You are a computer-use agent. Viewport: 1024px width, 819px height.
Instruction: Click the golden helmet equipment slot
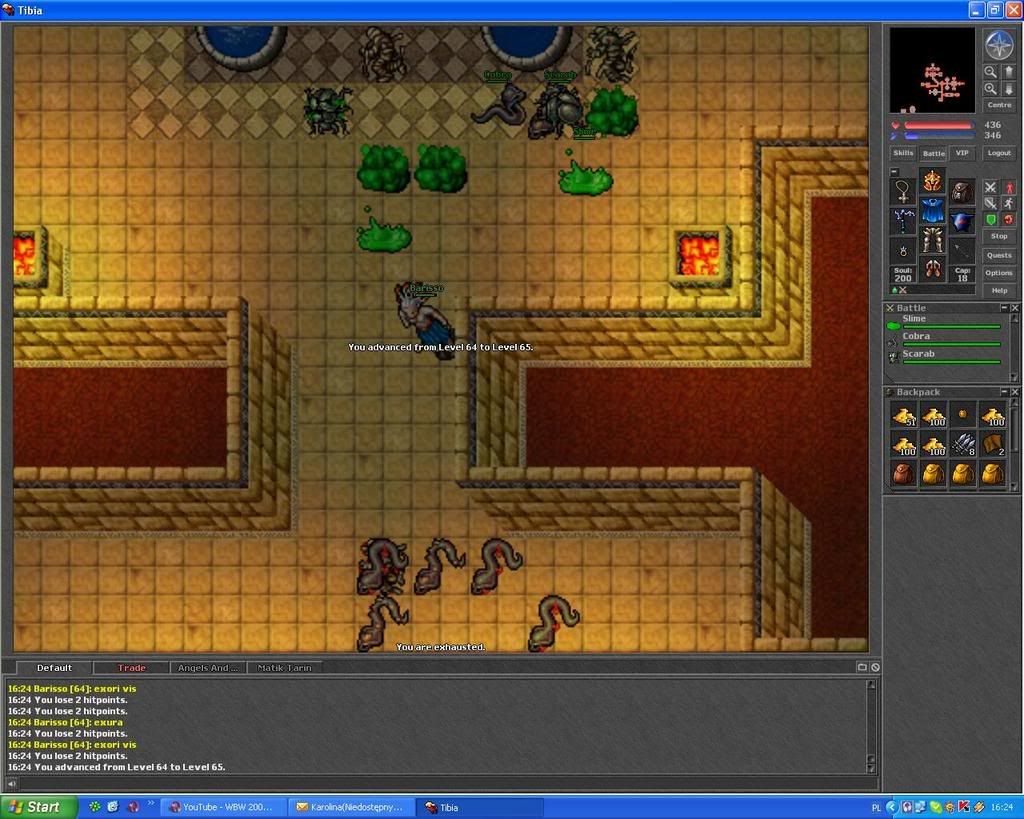933,181
